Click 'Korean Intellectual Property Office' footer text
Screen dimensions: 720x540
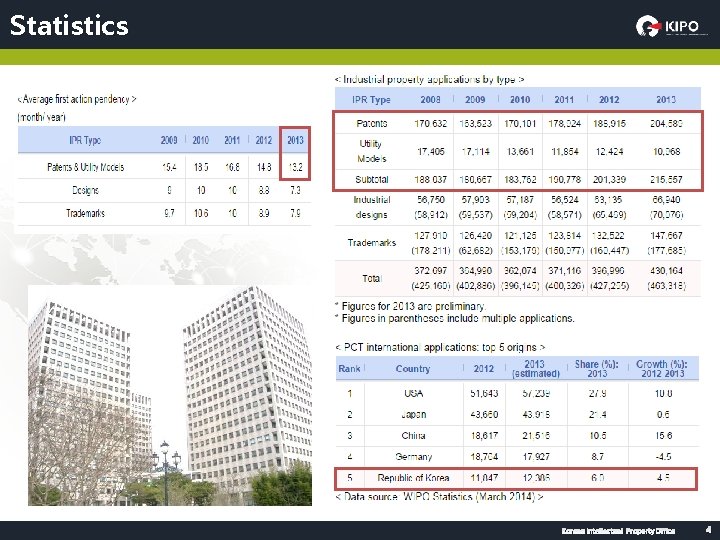tap(618, 531)
